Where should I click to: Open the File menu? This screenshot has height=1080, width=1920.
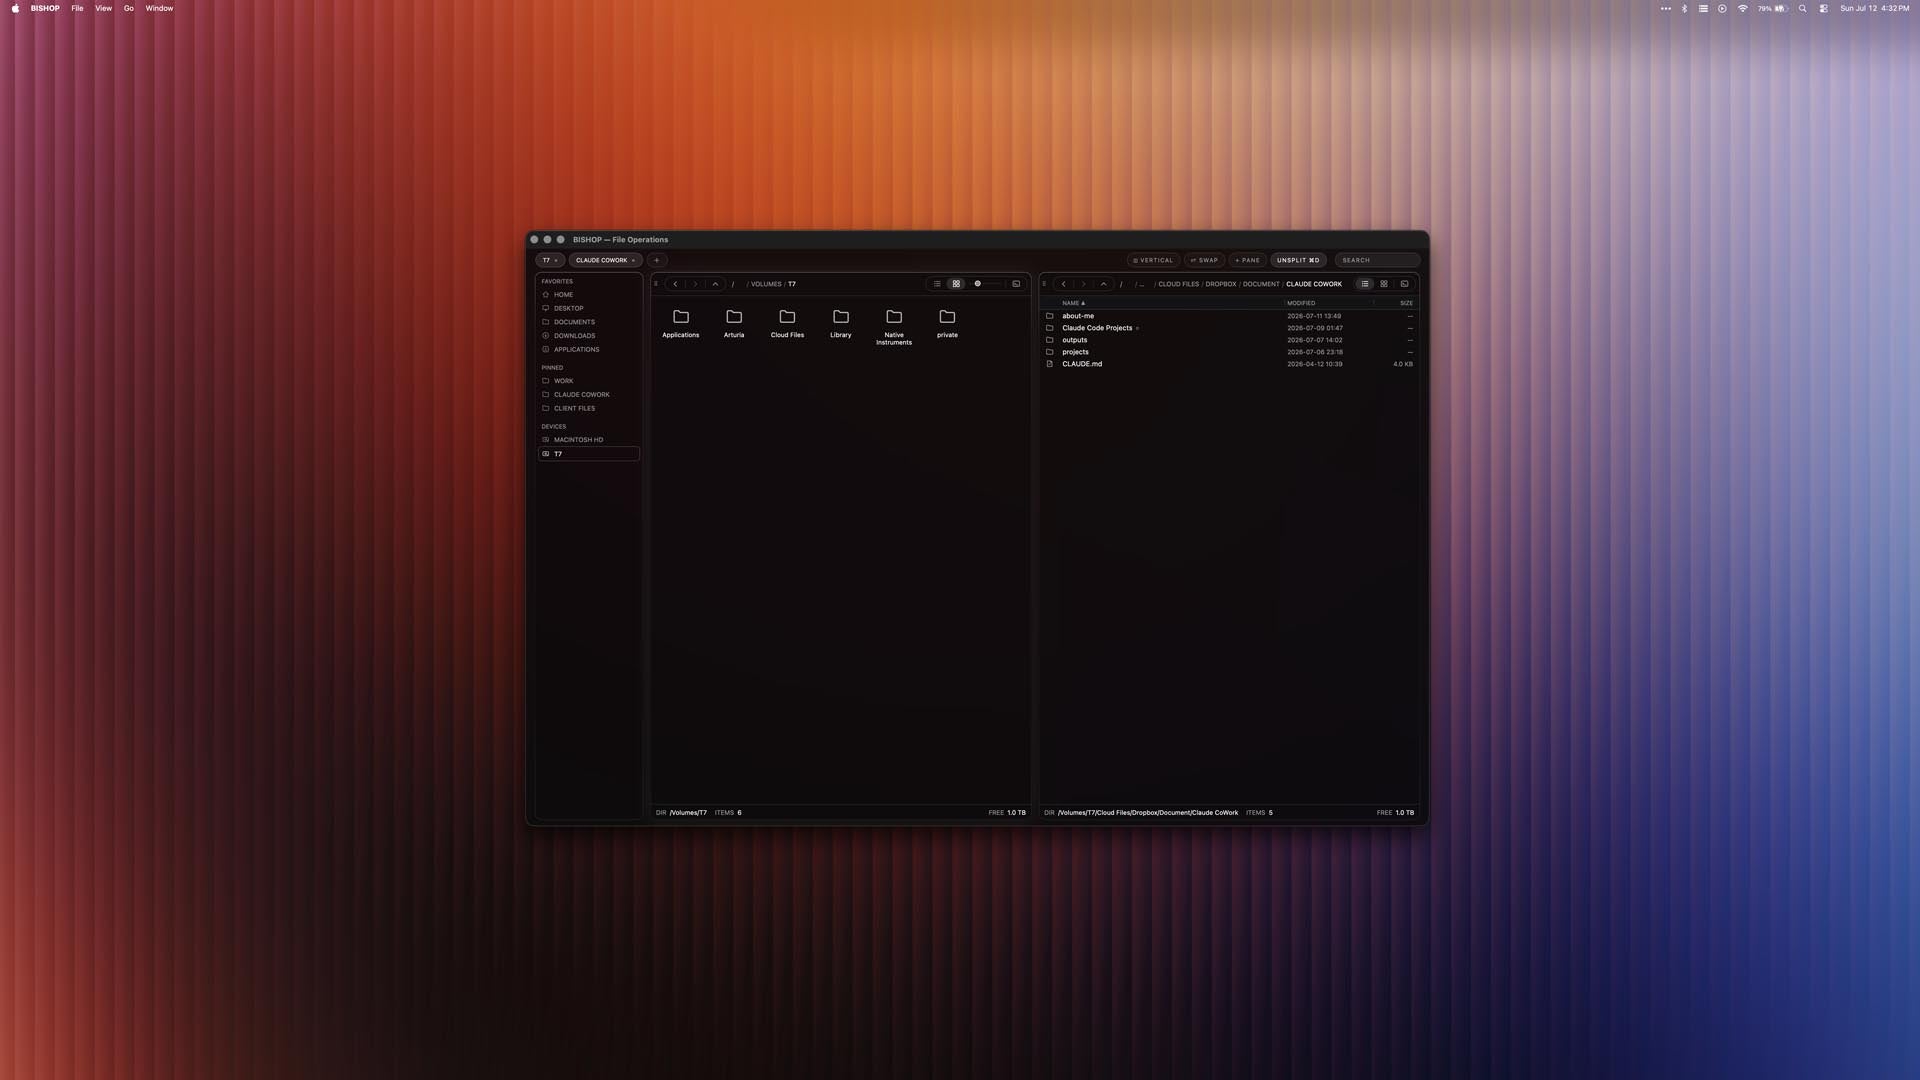coord(77,8)
